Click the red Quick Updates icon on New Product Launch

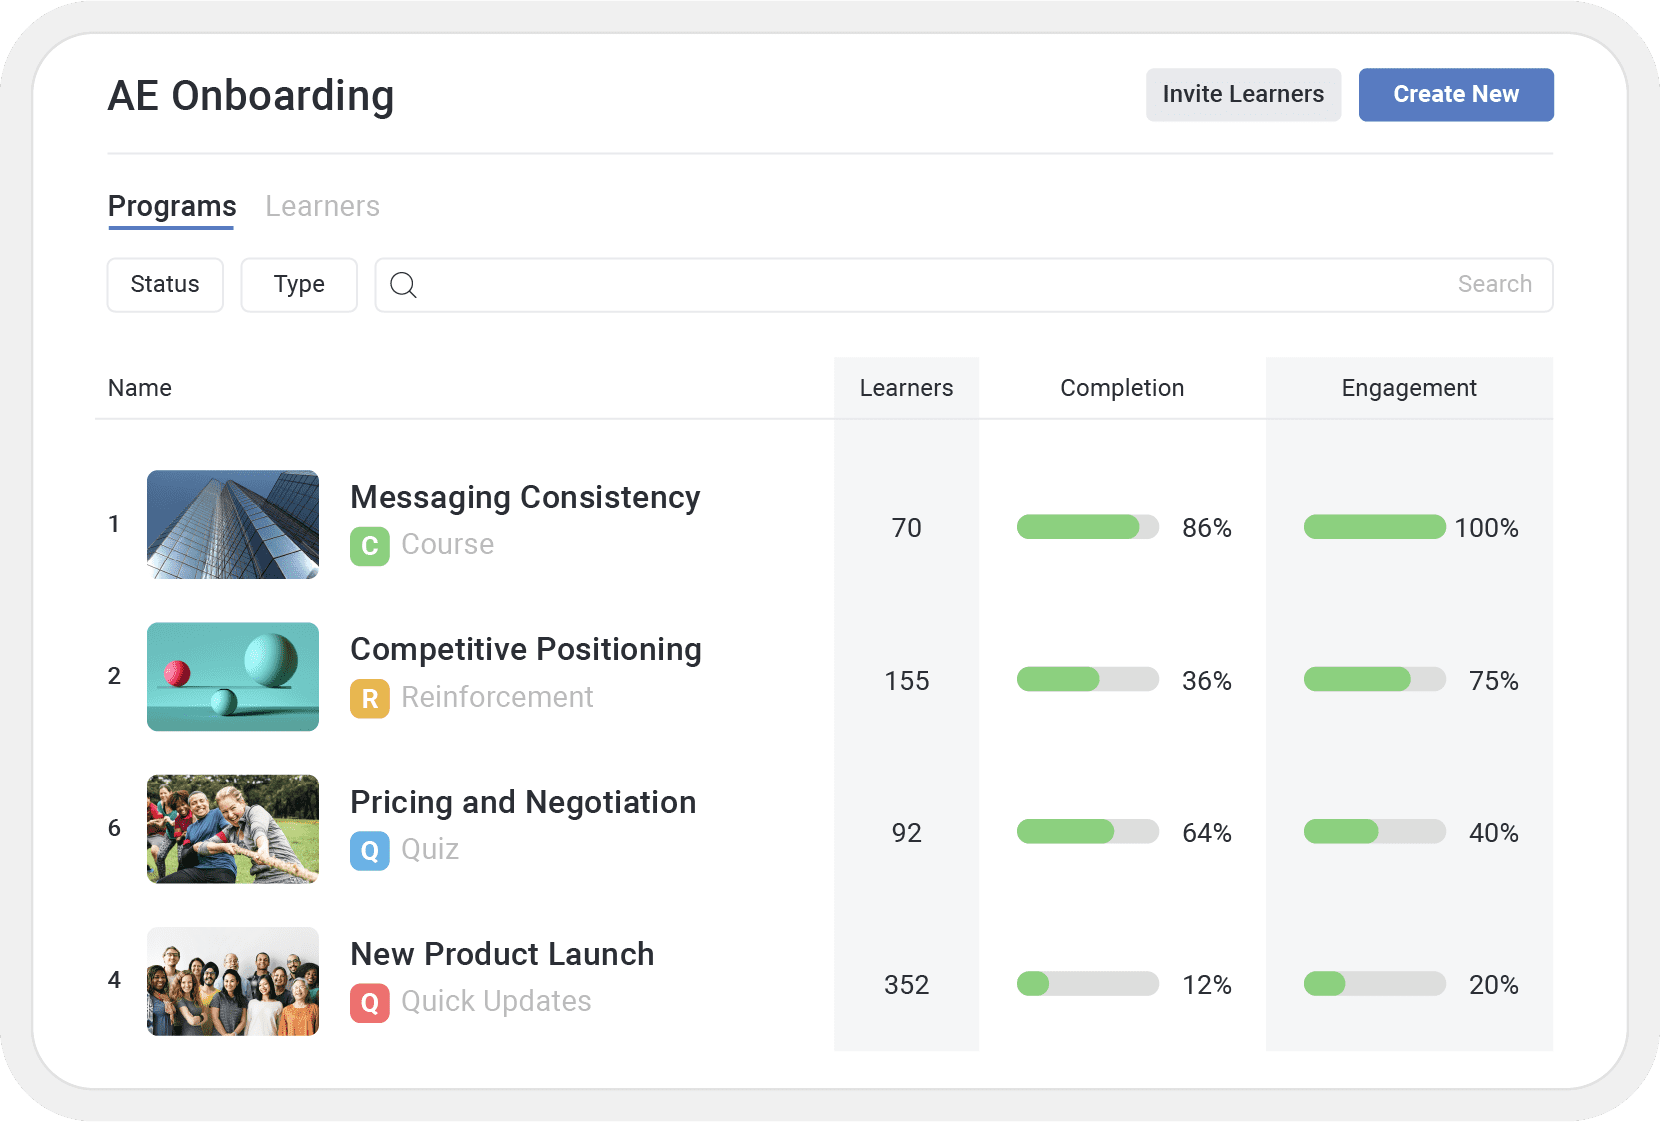[x=369, y=1001]
